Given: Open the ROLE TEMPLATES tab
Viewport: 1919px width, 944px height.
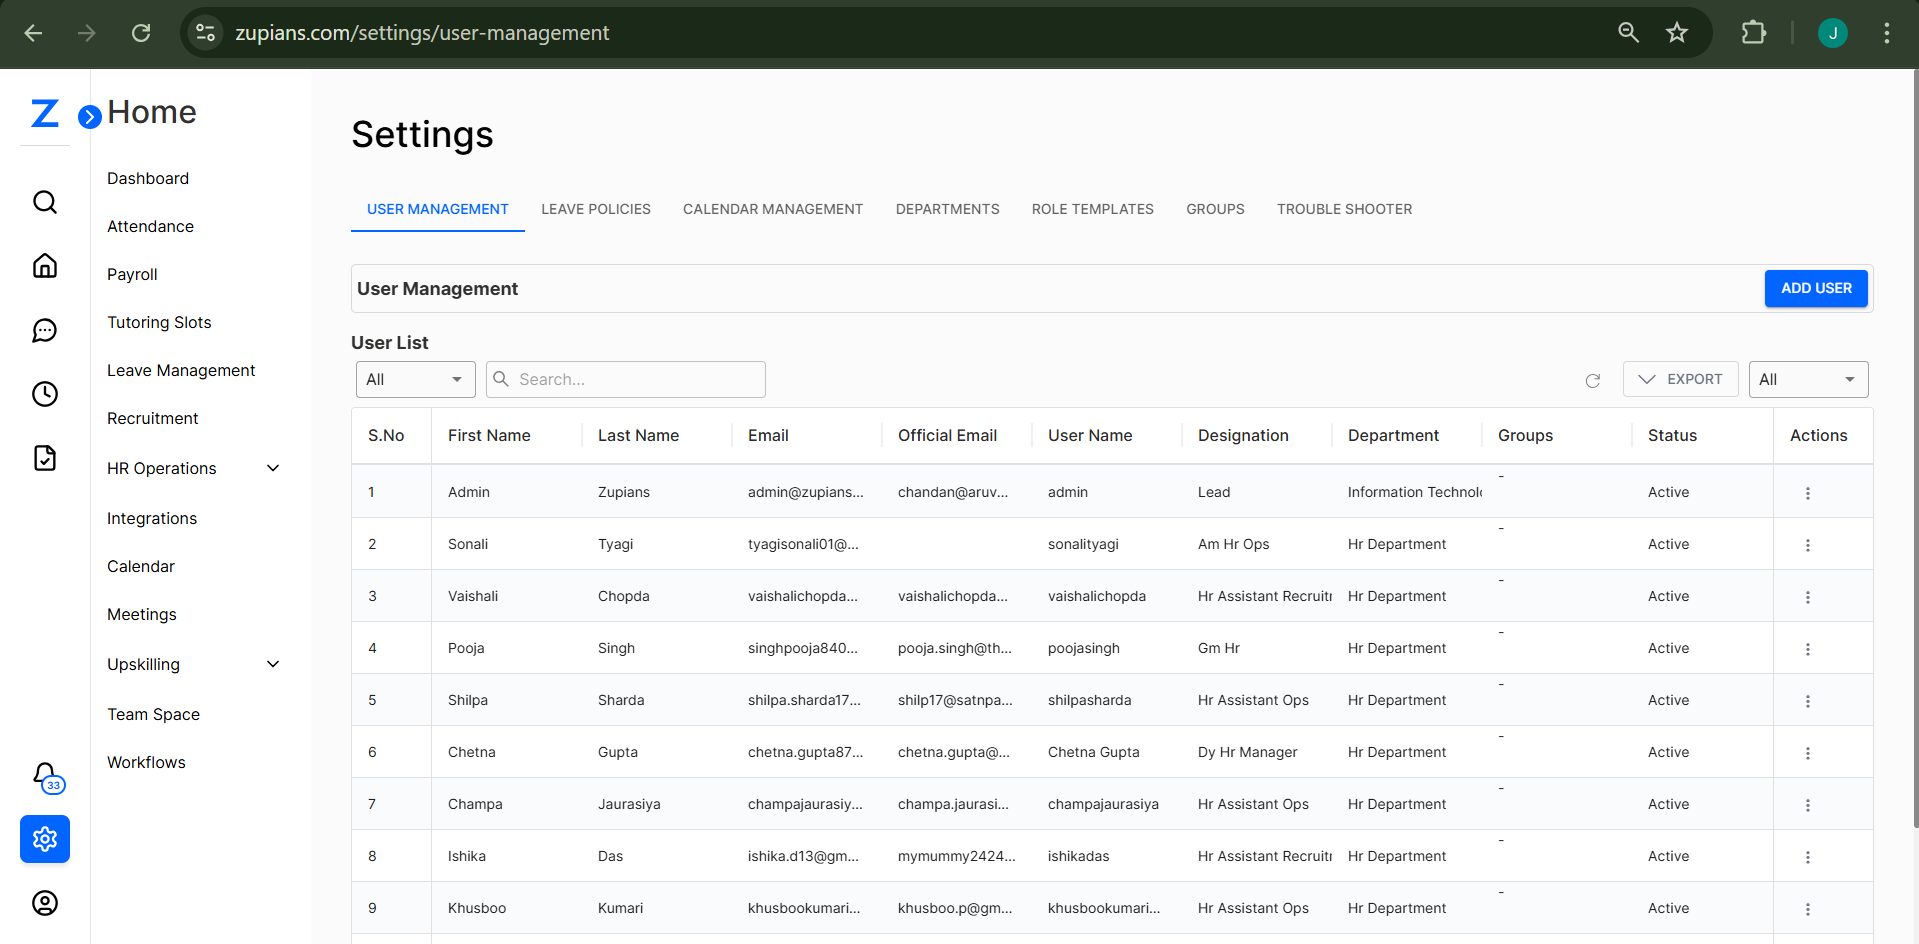Looking at the screenshot, I should 1092,209.
